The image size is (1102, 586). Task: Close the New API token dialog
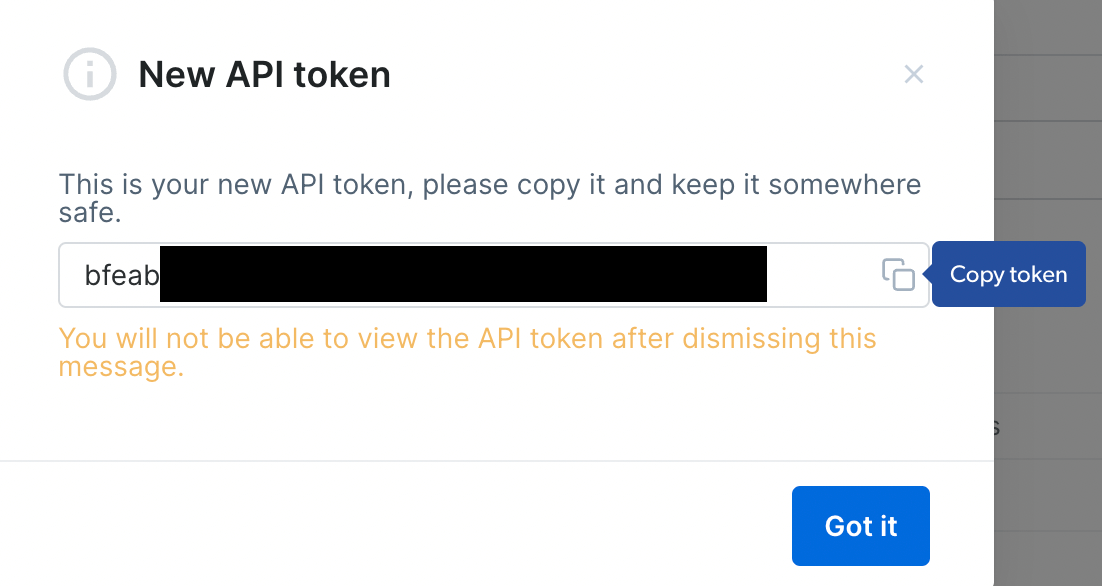[x=913, y=74]
